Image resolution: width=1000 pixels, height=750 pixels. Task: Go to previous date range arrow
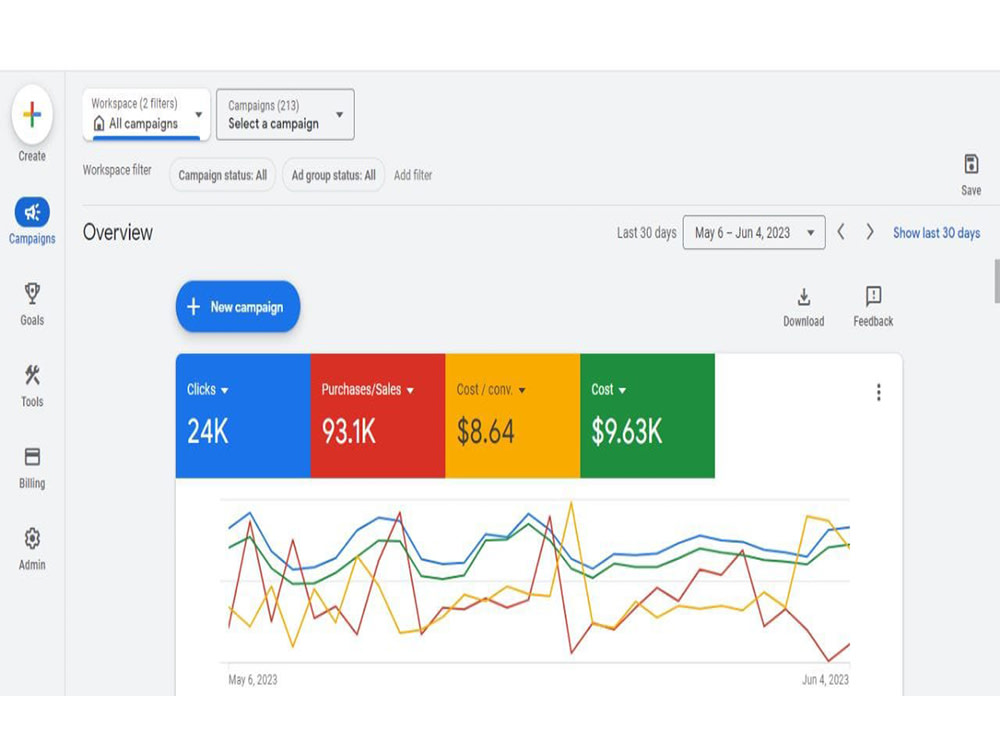[x=841, y=232]
